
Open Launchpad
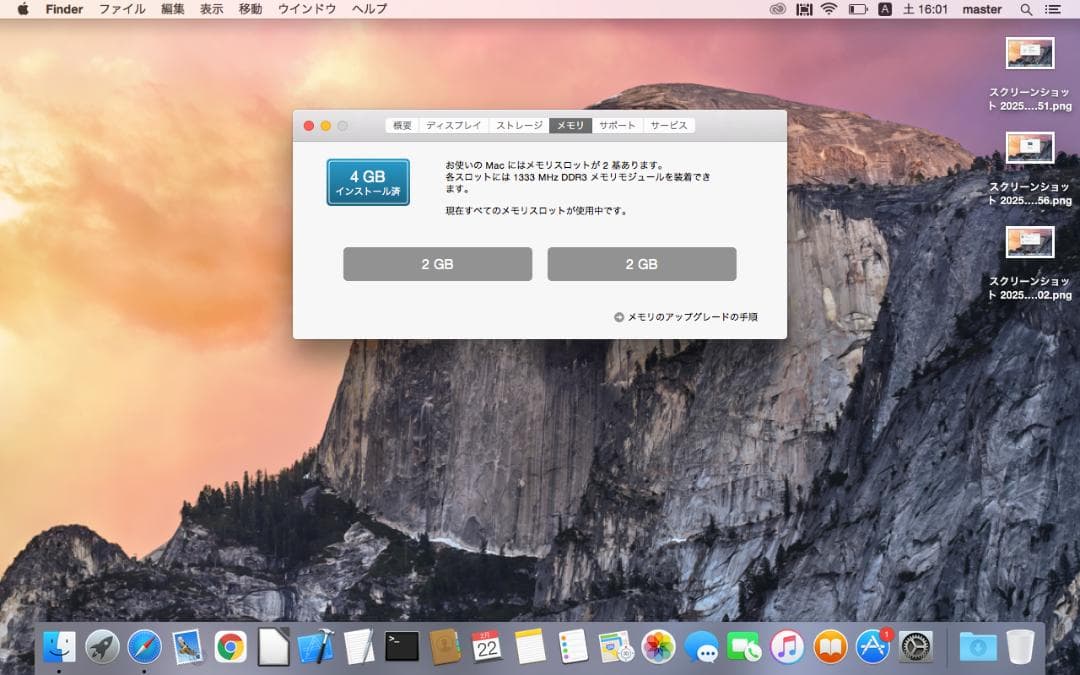100,648
